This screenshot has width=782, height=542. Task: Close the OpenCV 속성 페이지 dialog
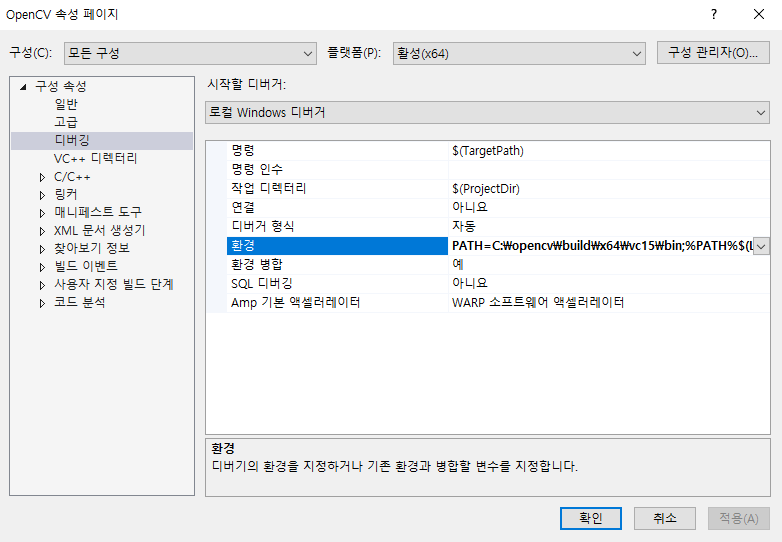[x=759, y=14]
